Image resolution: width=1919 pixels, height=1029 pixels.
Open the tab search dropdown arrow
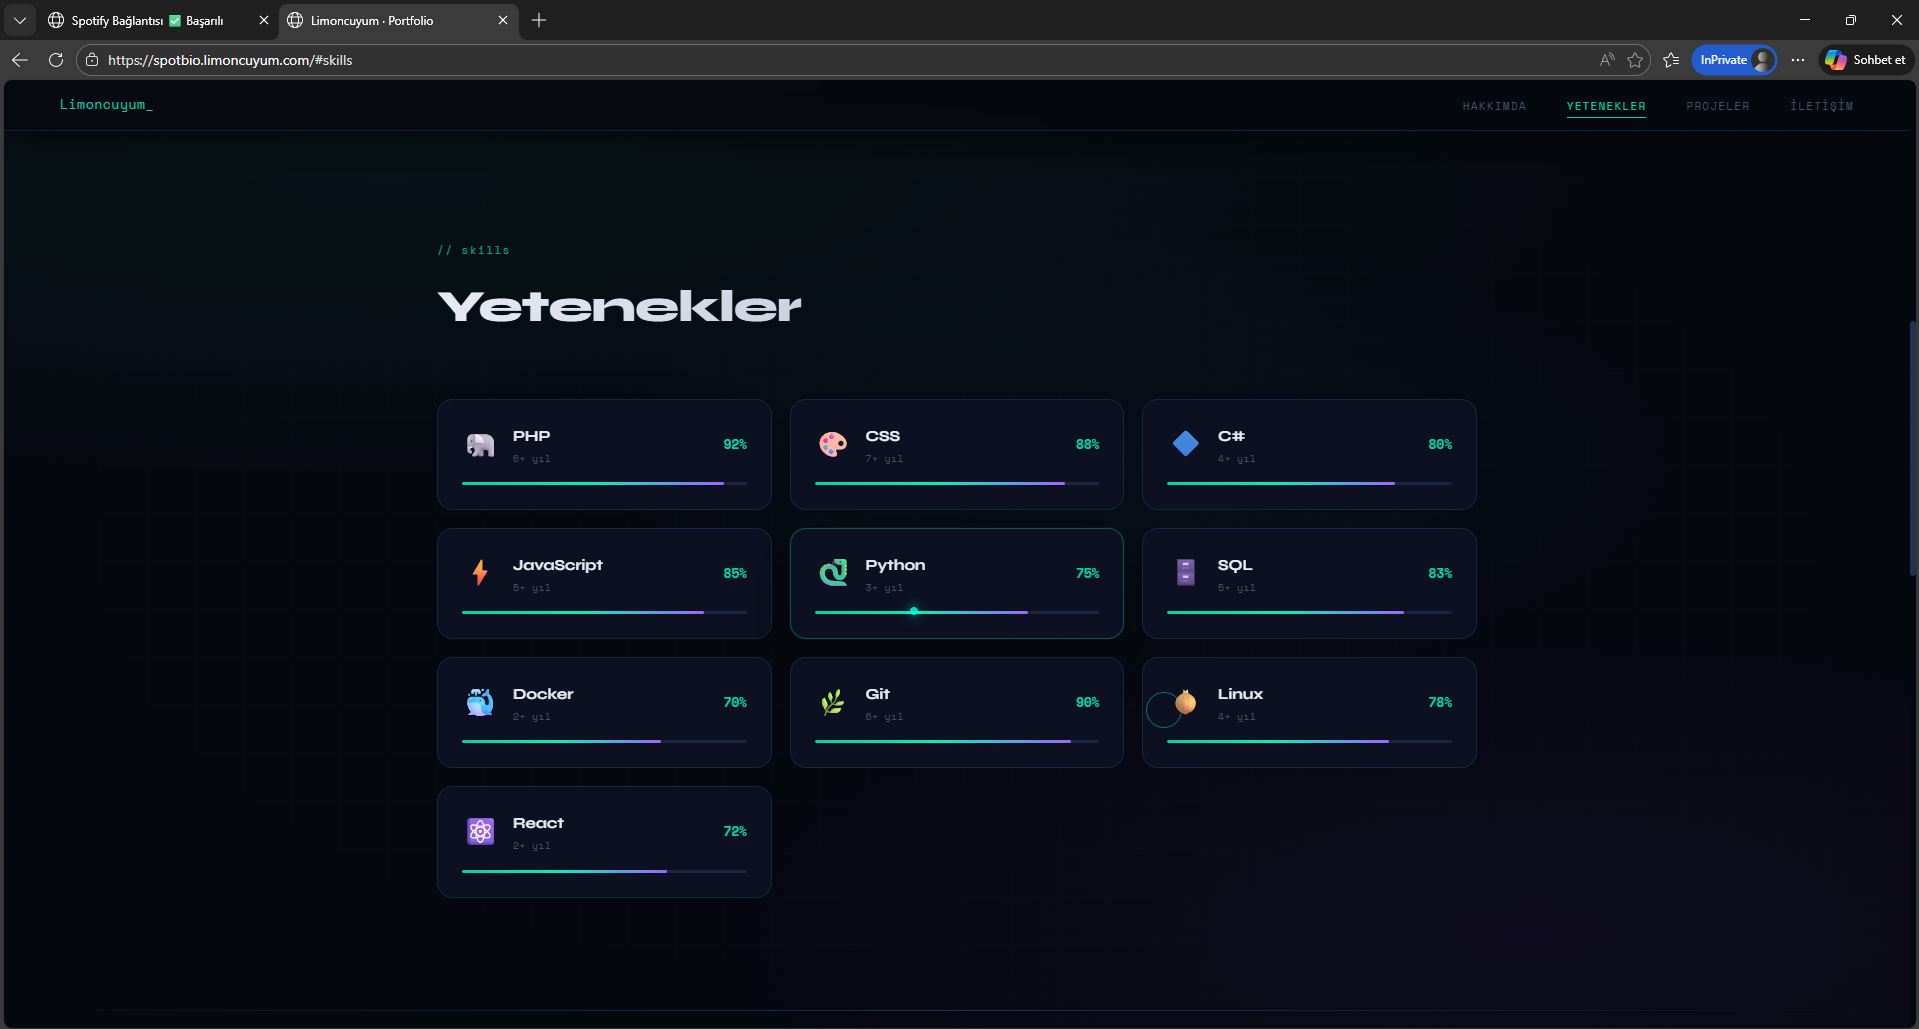tap(20, 20)
